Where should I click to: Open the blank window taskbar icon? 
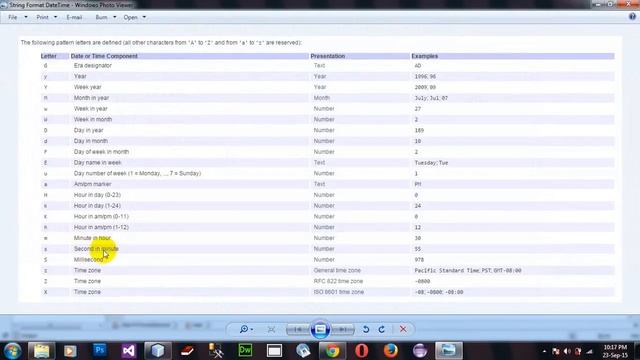point(274,351)
